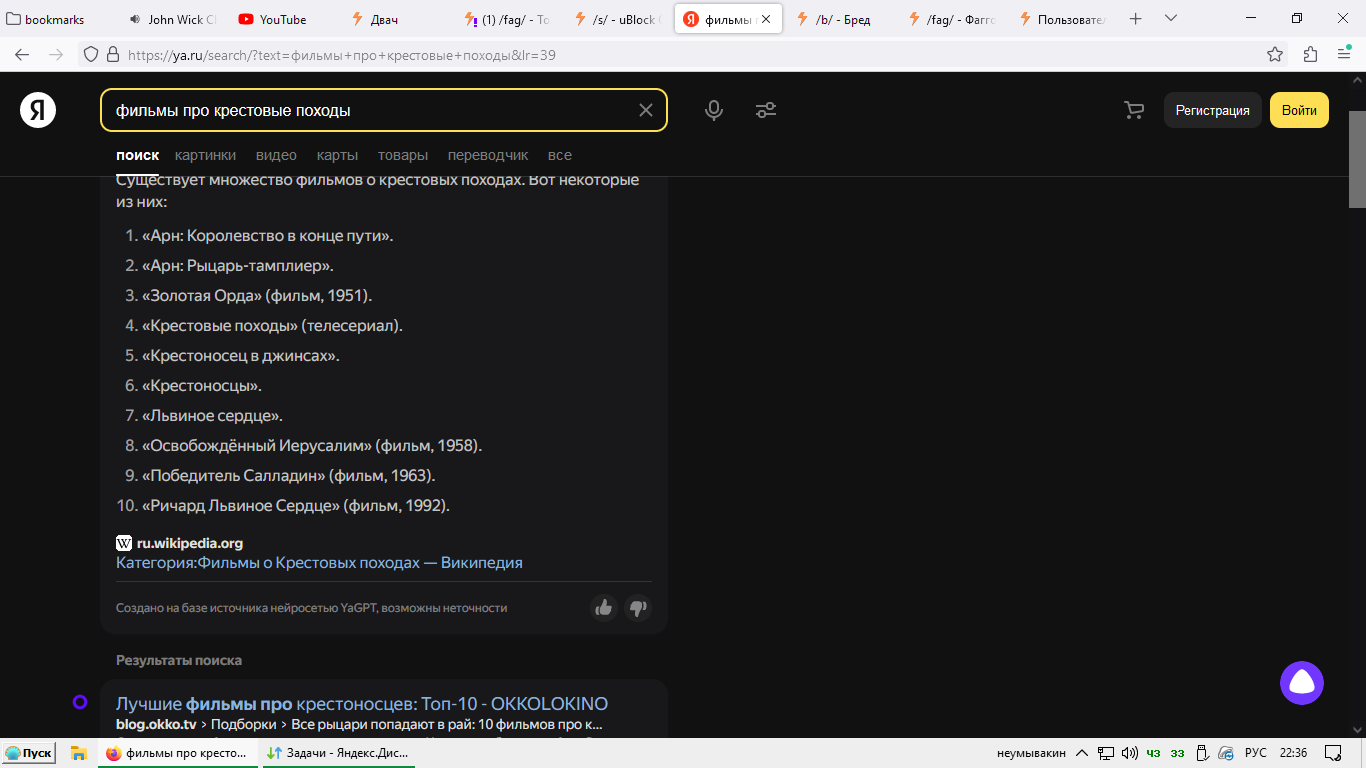Activate voice search microphone
This screenshot has width=1366, height=768.
[x=713, y=110]
